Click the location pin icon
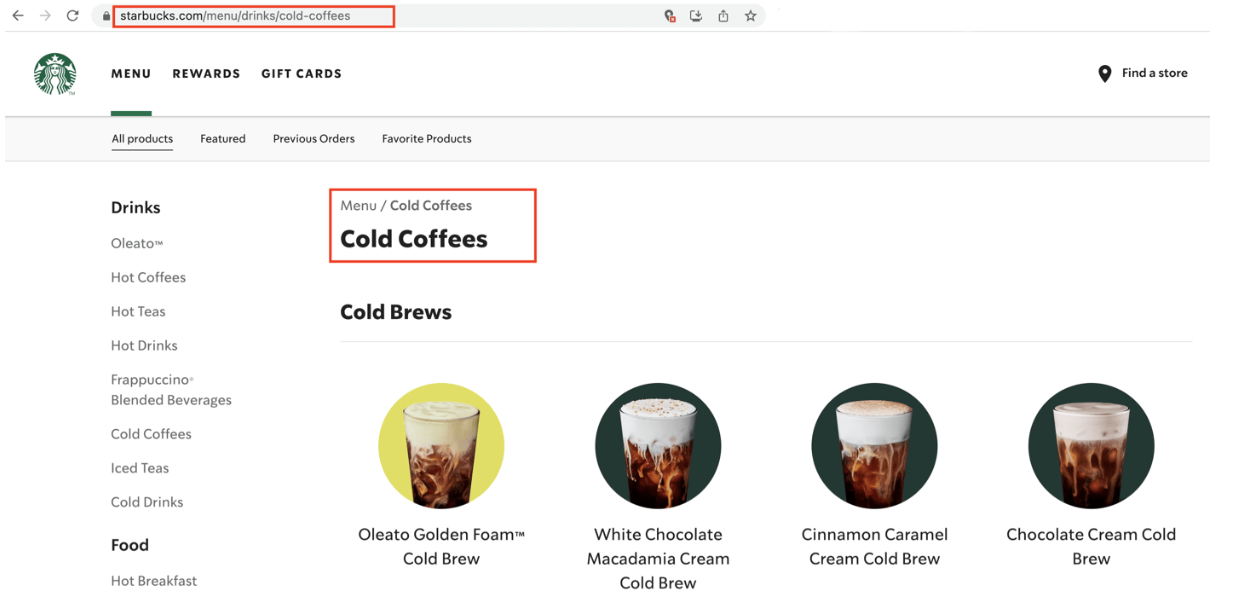The width and height of the screenshot is (1253, 615). 1104,74
